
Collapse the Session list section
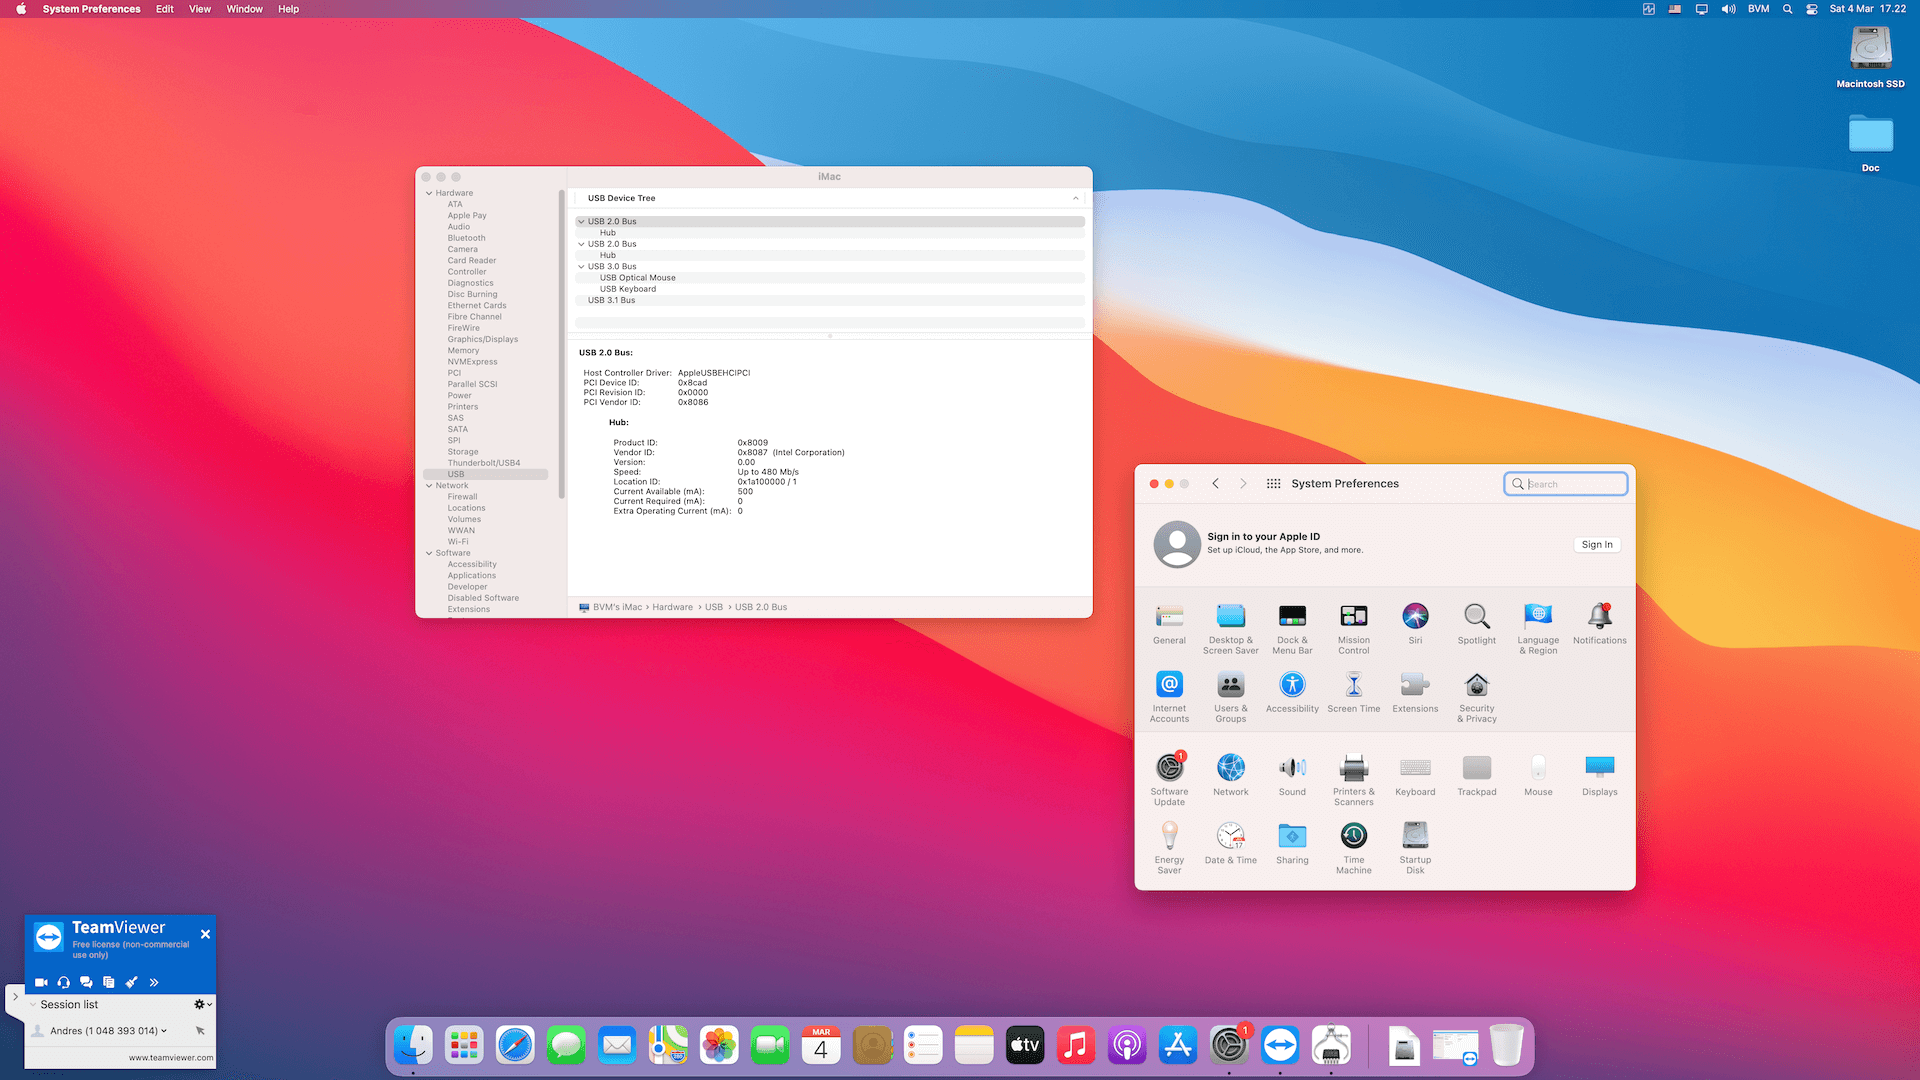(x=33, y=1004)
